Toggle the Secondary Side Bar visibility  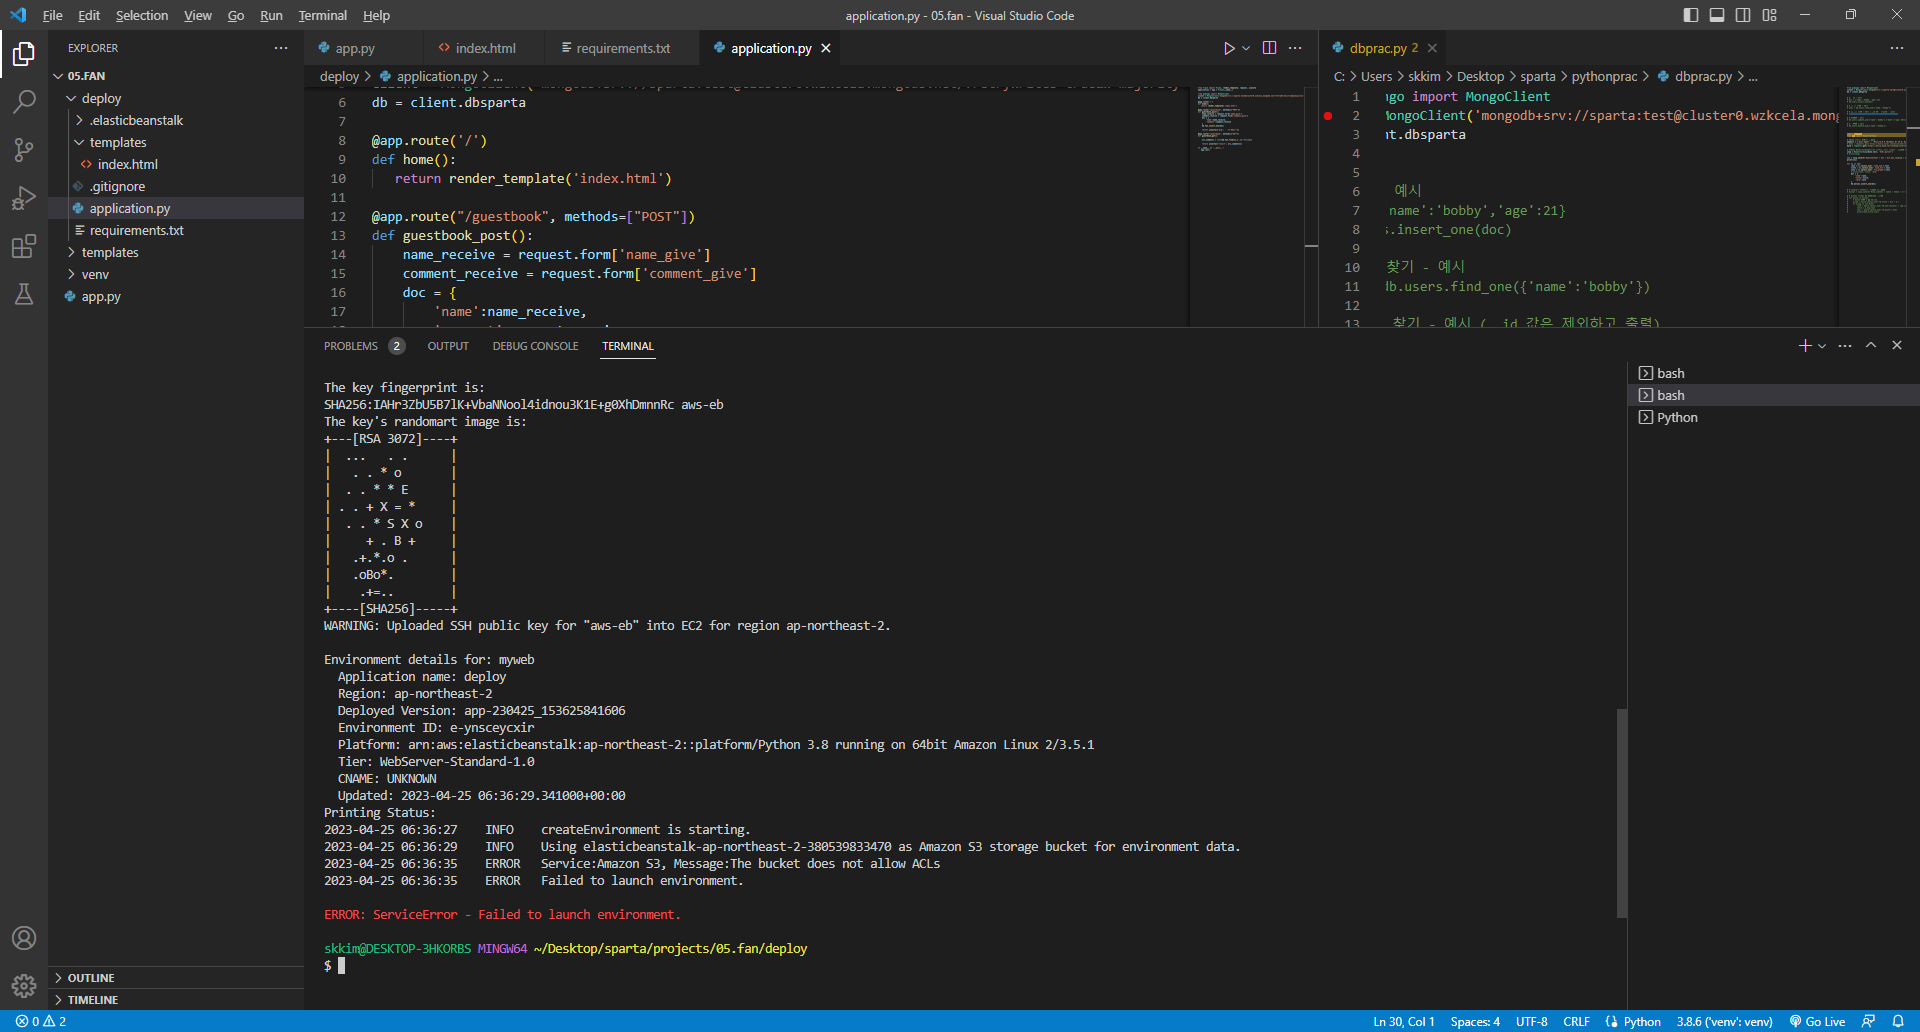(x=1743, y=15)
